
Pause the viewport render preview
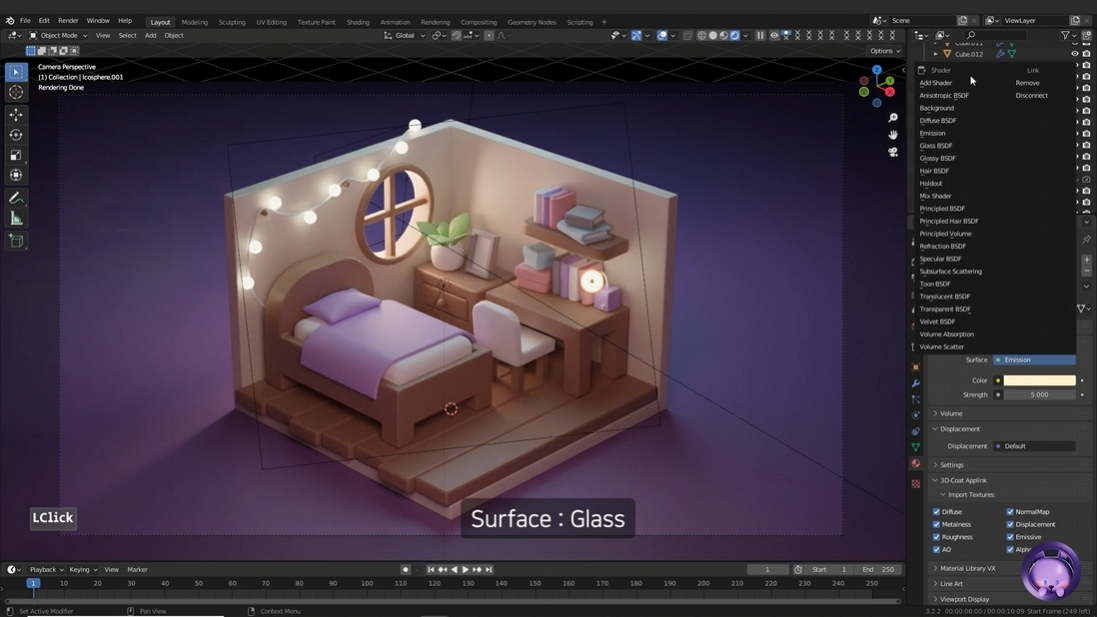pyautogui.click(x=760, y=35)
